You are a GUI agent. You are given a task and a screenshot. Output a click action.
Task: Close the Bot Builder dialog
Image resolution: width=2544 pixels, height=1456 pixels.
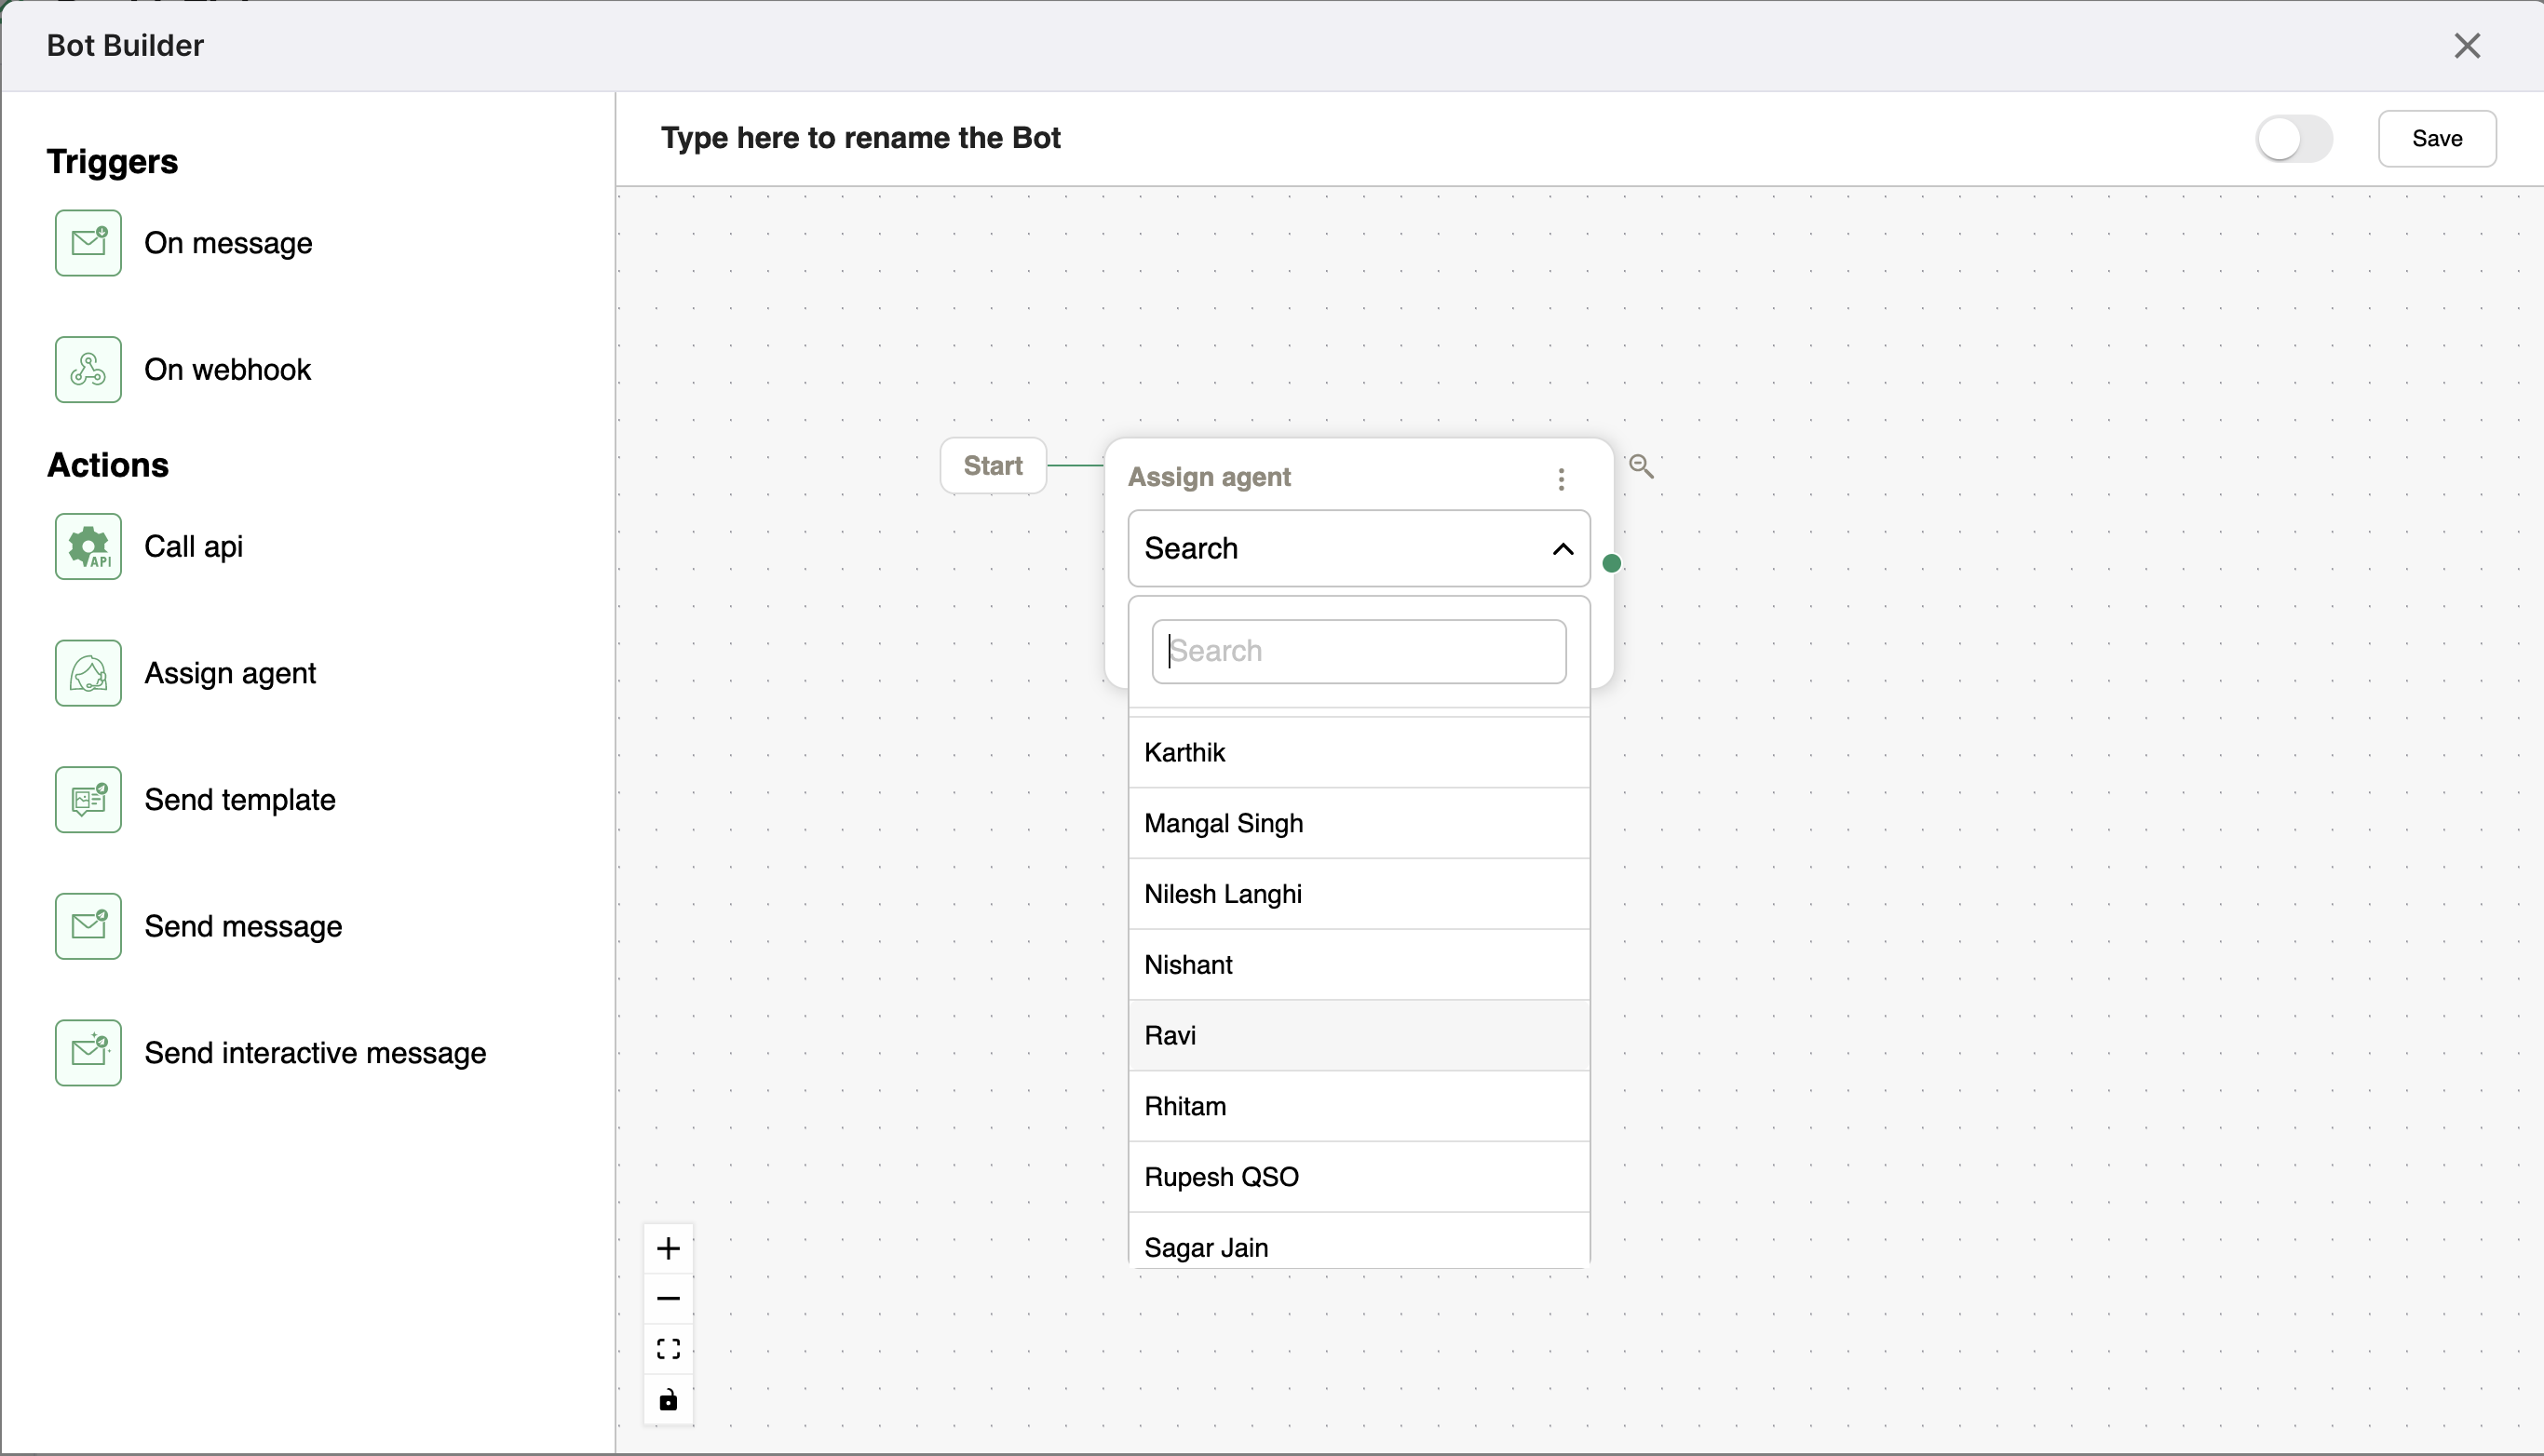2467,45
